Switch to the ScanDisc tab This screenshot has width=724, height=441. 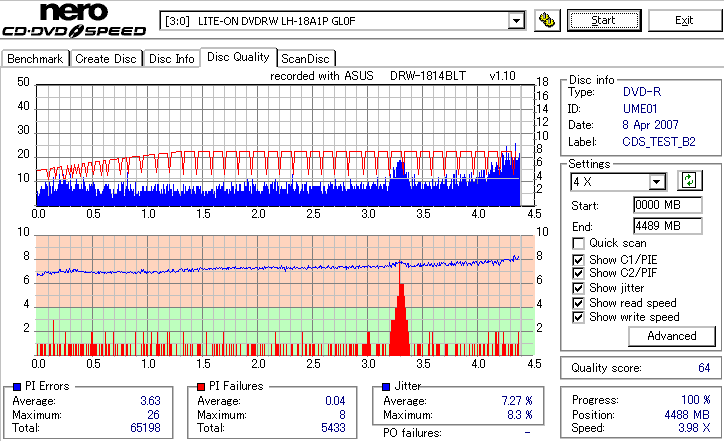(x=305, y=59)
